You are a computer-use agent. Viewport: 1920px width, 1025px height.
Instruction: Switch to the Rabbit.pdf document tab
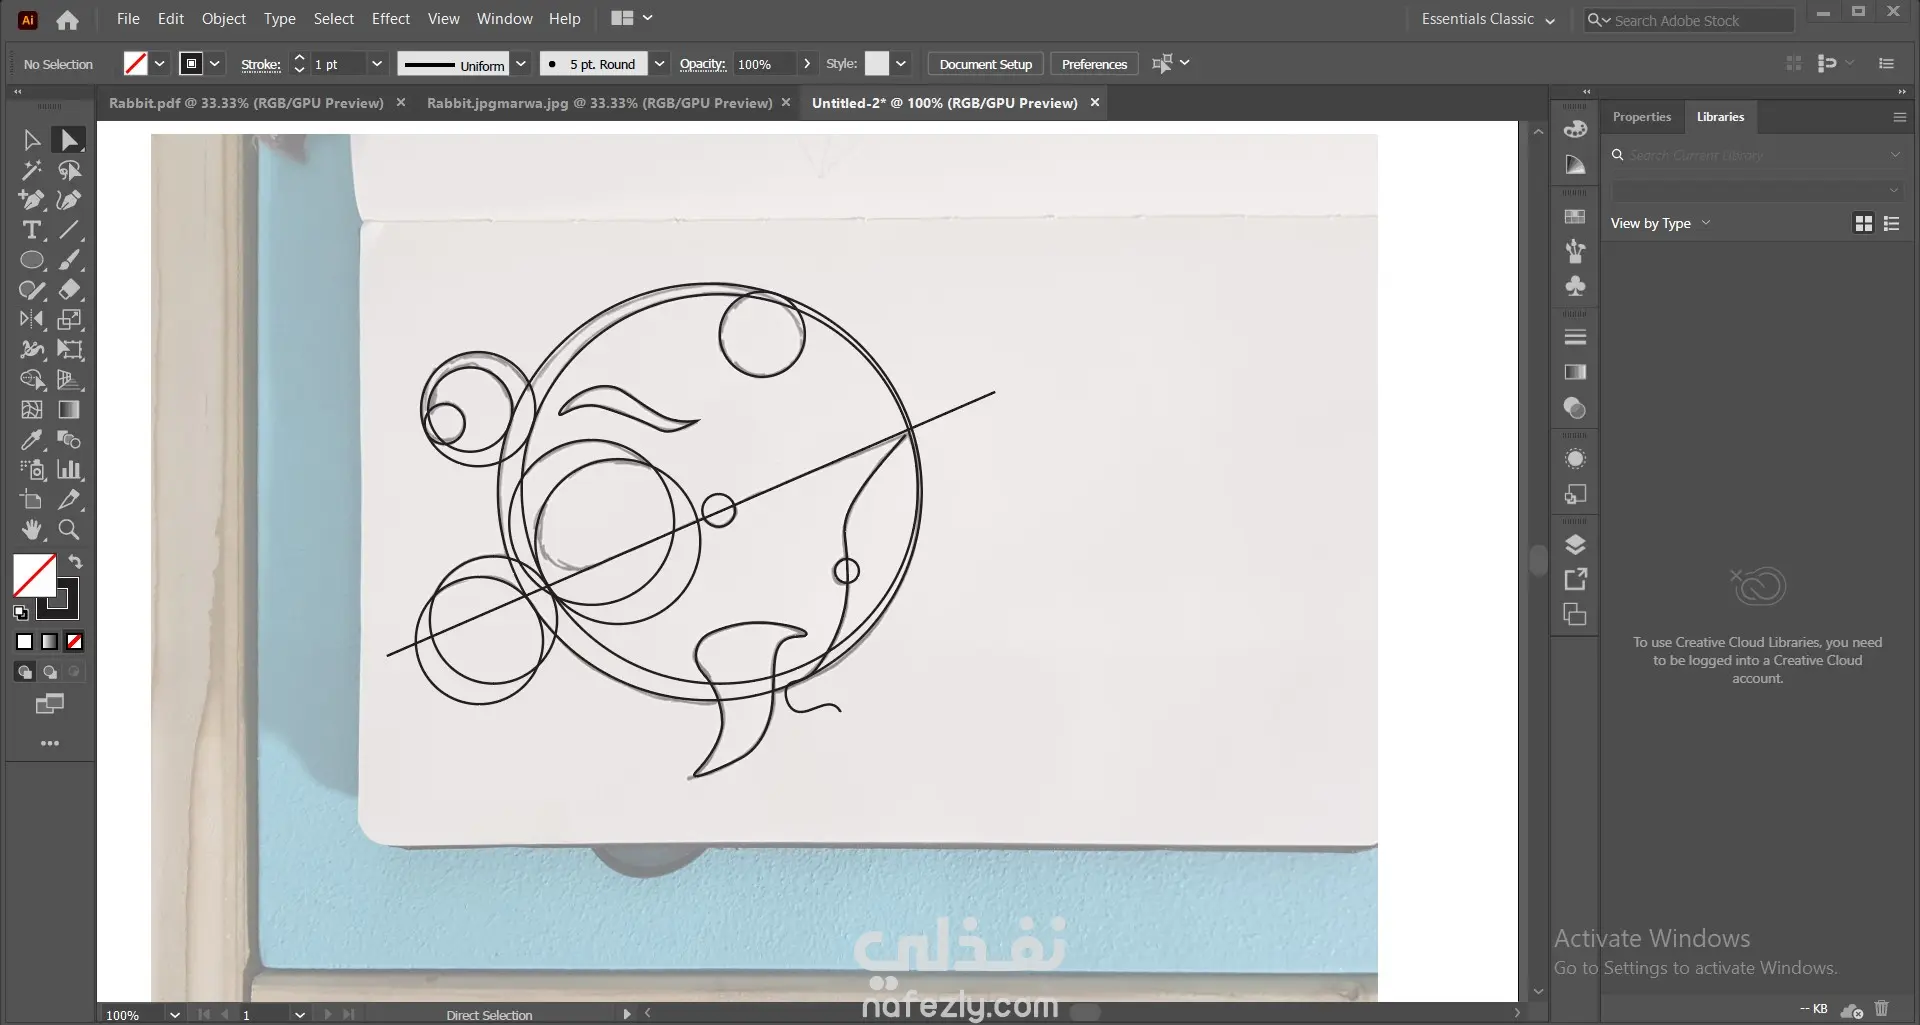click(x=246, y=103)
